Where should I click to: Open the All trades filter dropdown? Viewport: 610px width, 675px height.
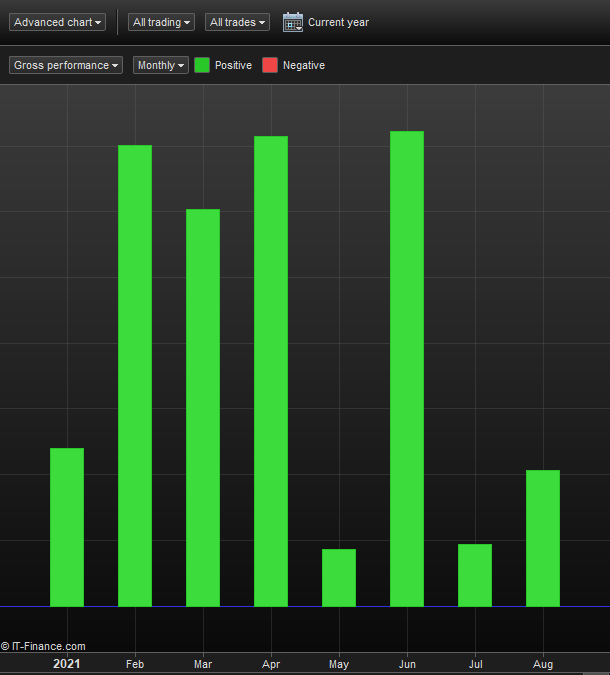pyautogui.click(x=237, y=22)
